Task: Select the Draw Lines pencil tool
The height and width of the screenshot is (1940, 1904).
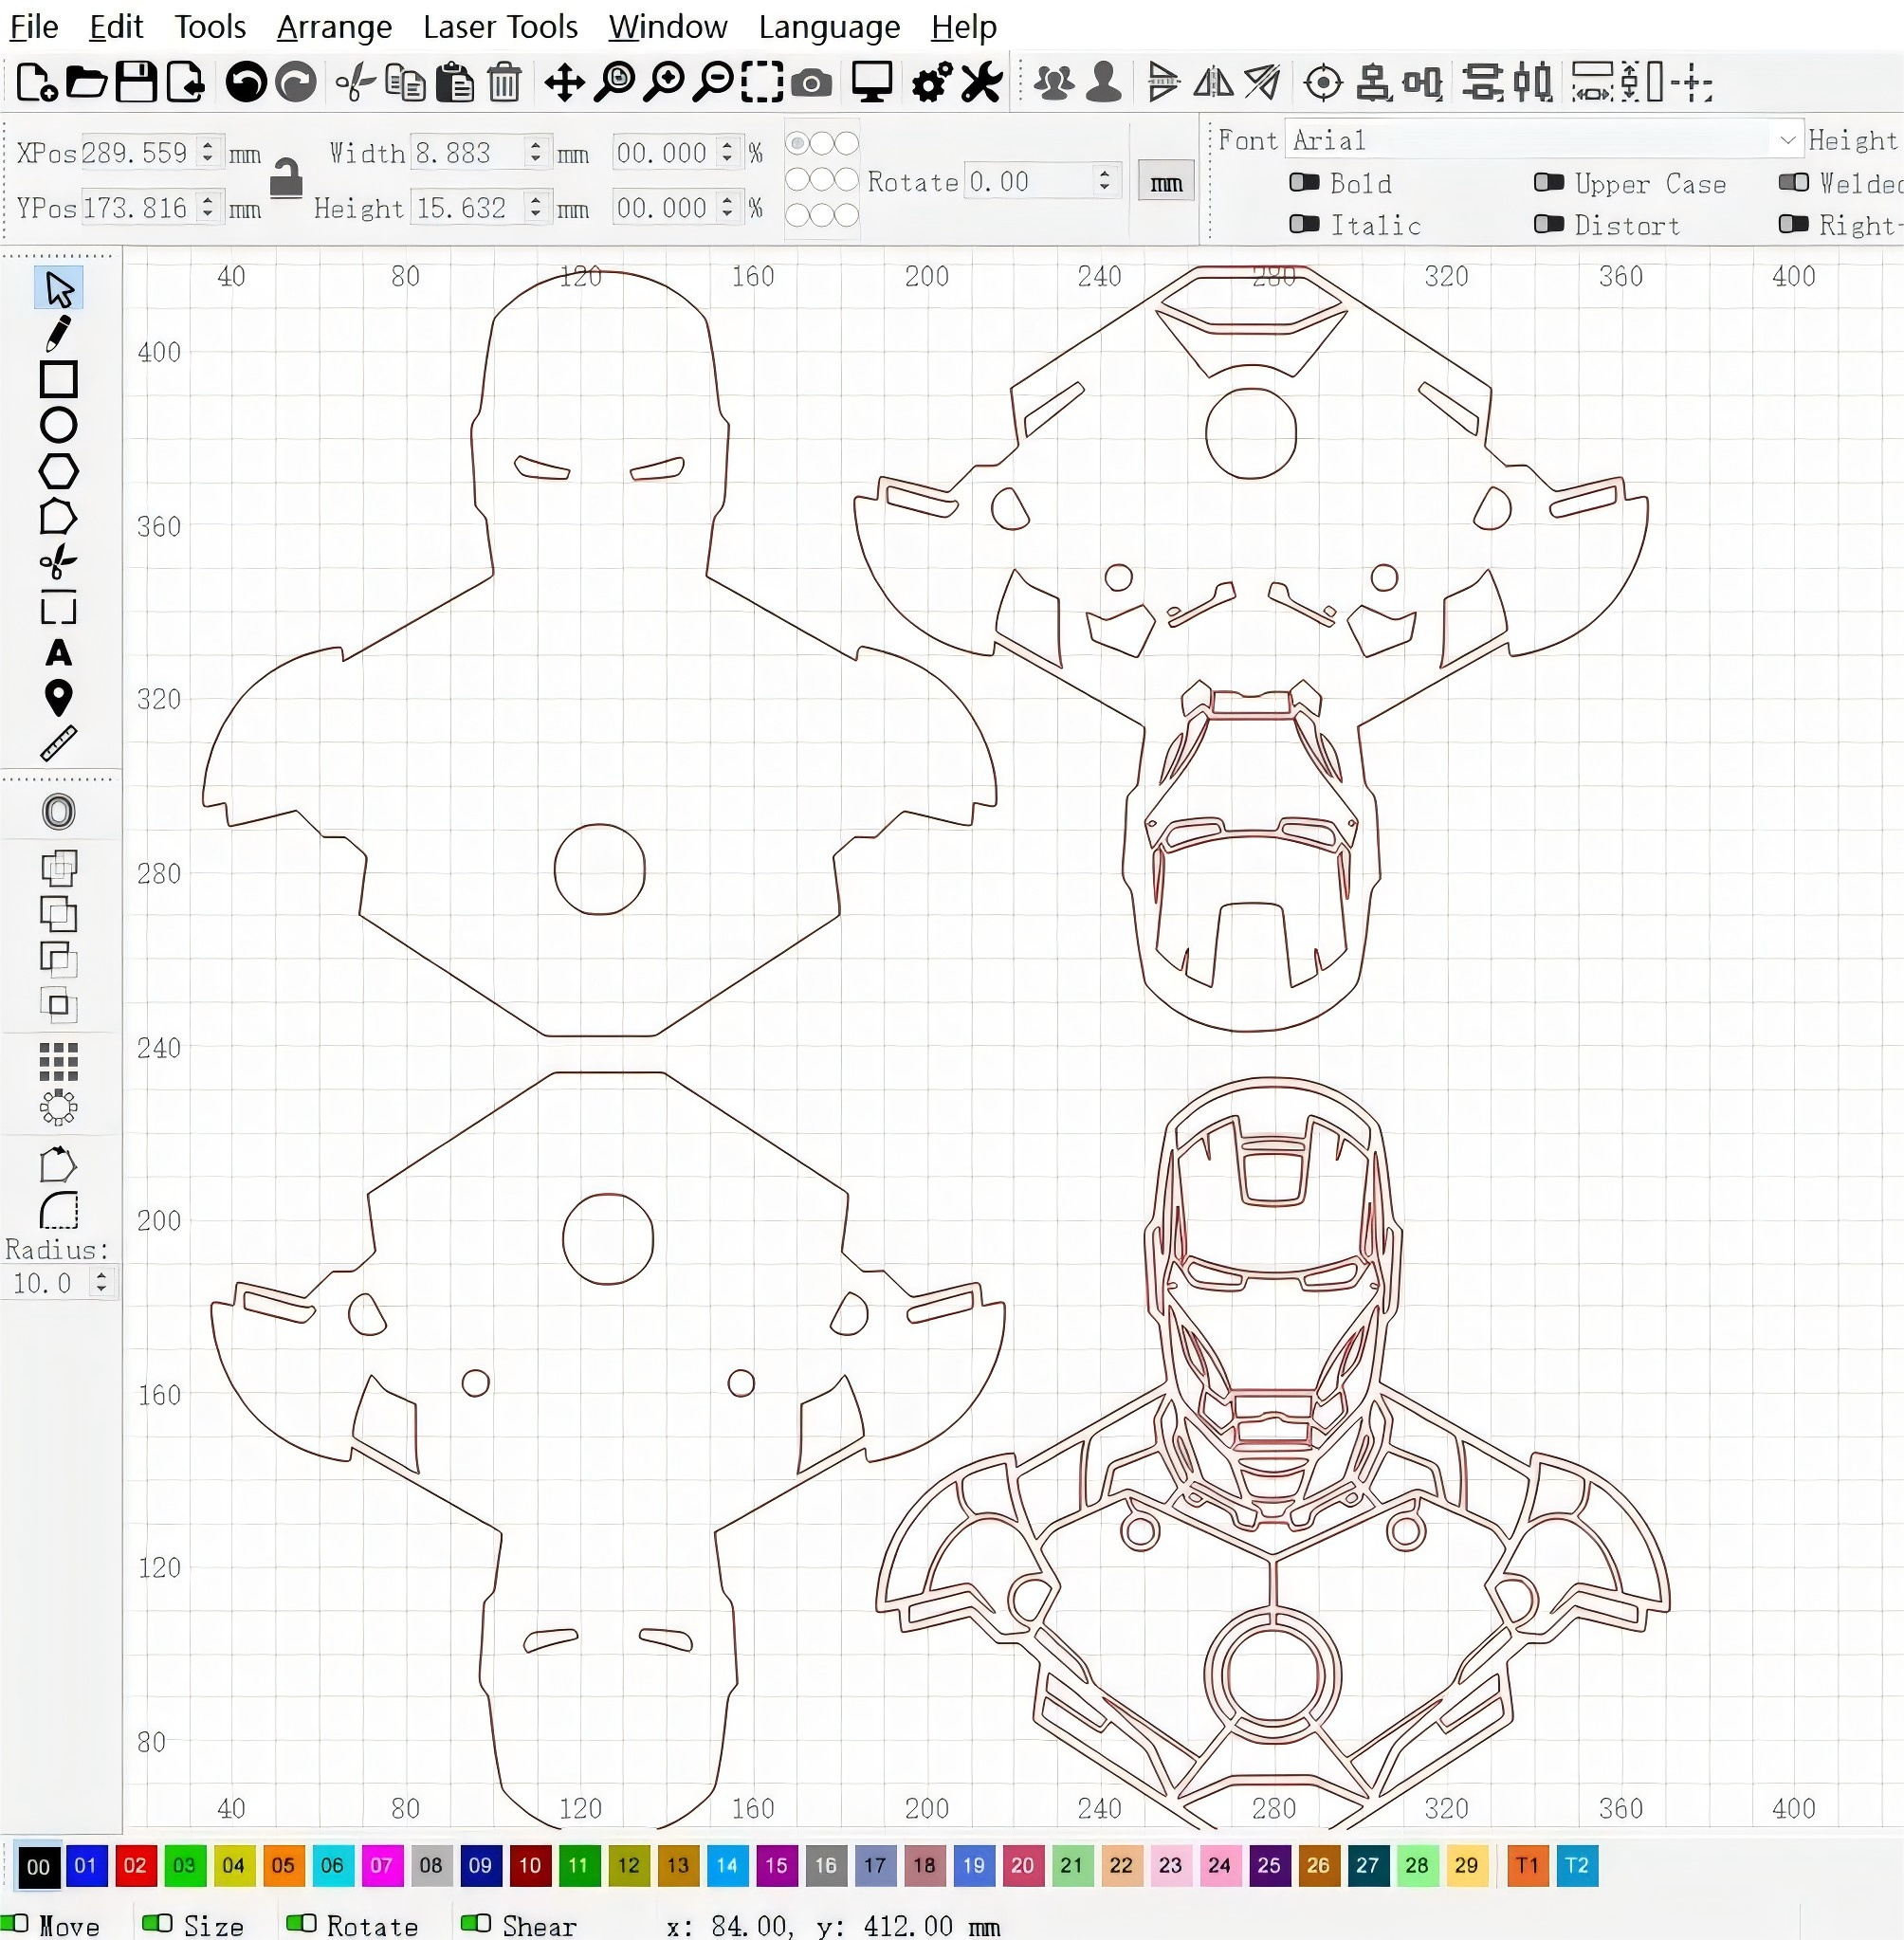Action: tap(58, 333)
